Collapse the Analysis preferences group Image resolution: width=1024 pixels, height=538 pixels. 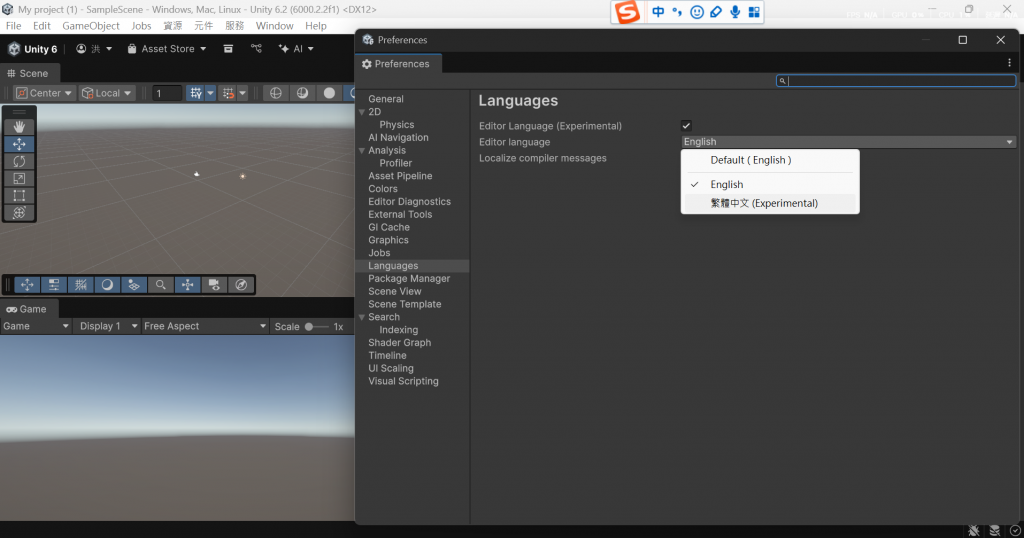pos(362,151)
